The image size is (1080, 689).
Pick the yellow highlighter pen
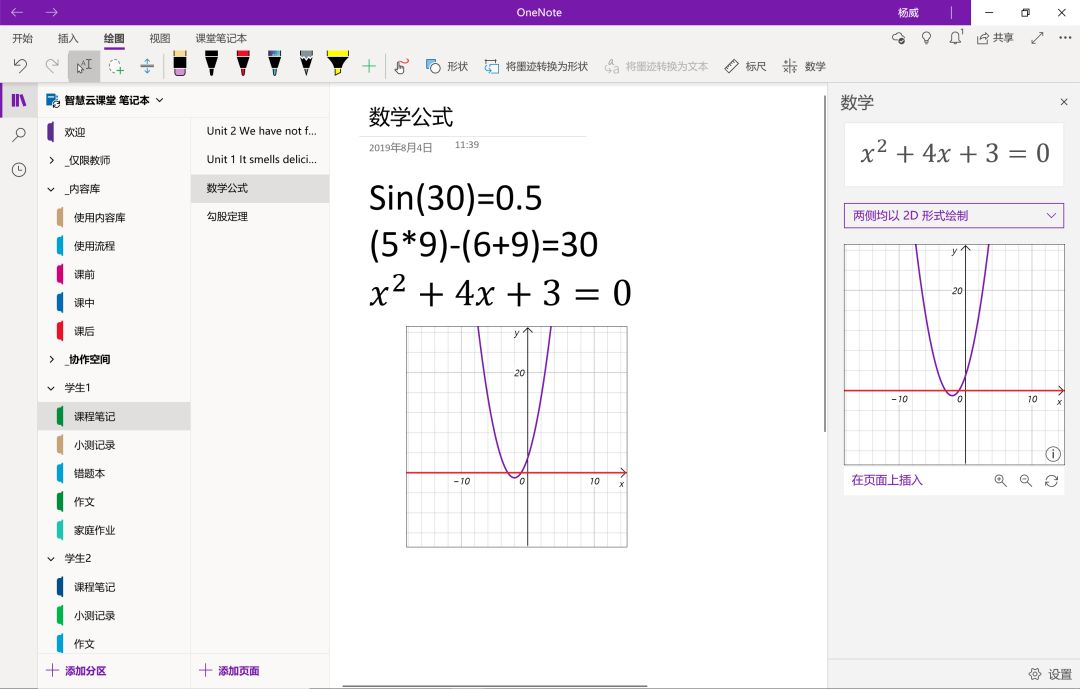tap(337, 65)
